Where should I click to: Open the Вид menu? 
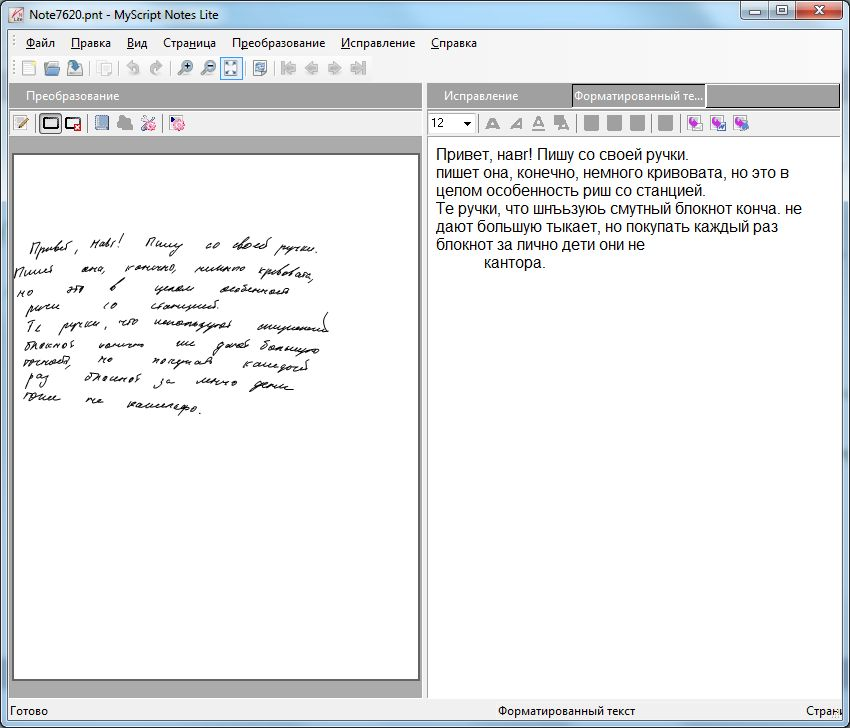137,43
